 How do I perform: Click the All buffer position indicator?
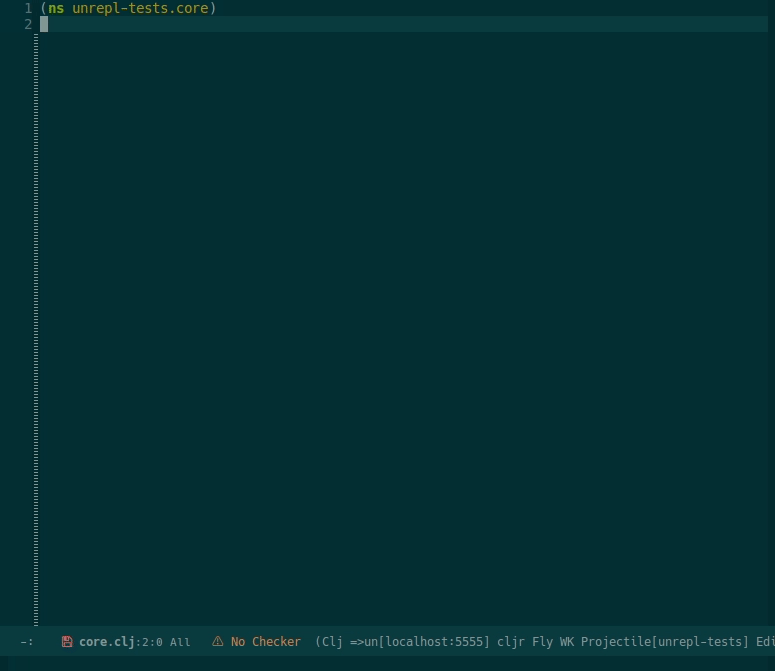(x=180, y=642)
